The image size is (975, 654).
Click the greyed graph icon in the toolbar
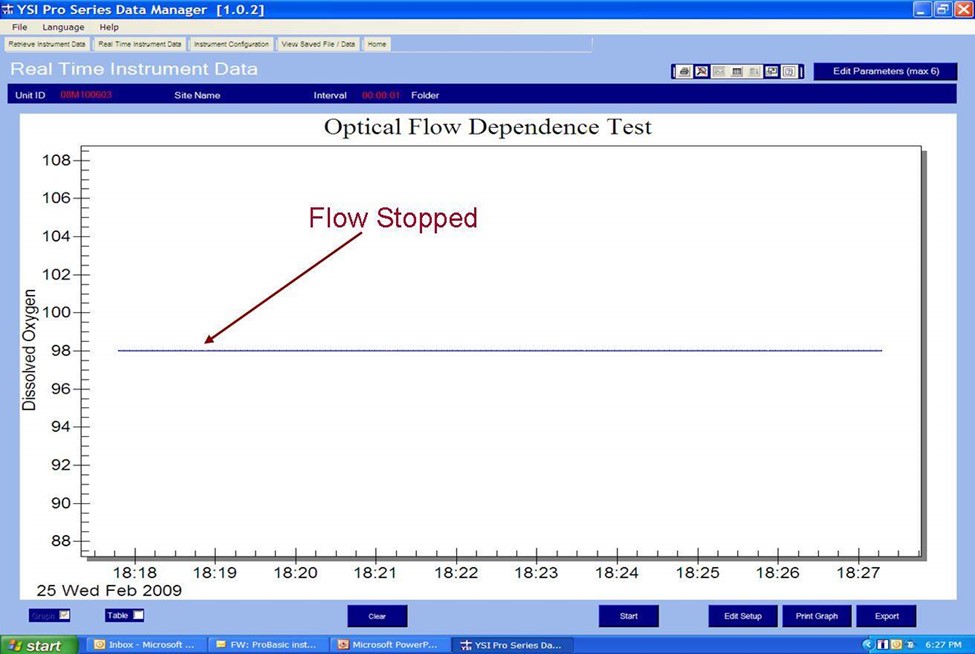point(719,72)
